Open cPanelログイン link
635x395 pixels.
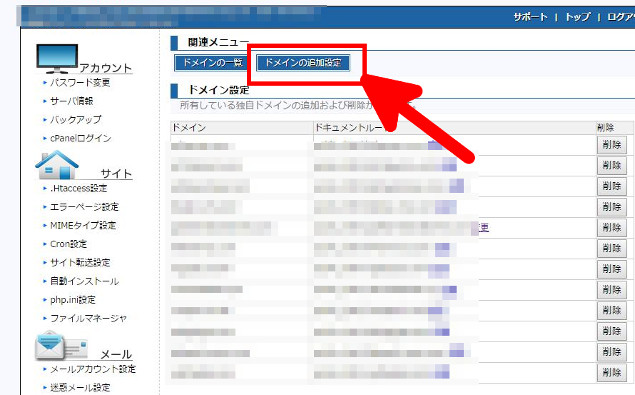click(x=80, y=138)
